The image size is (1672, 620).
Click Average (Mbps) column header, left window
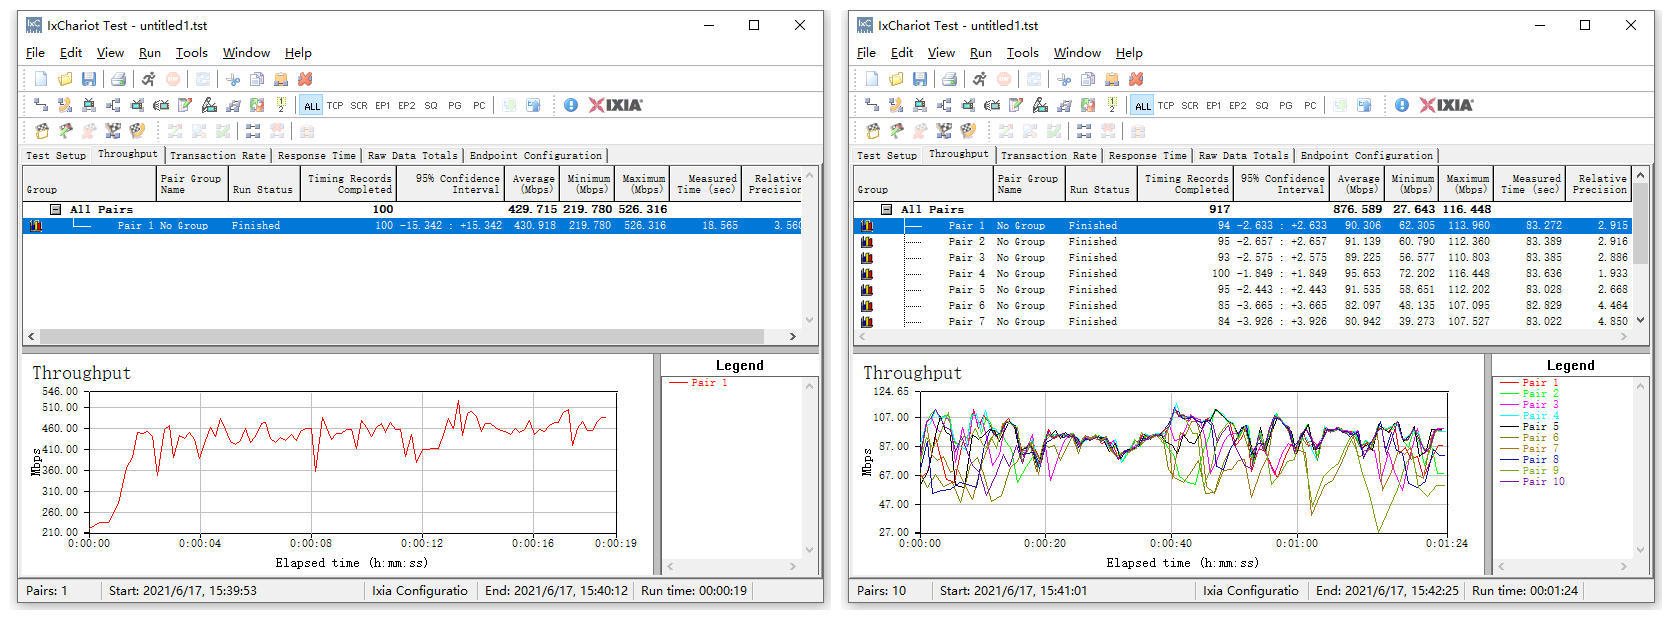[x=531, y=184]
